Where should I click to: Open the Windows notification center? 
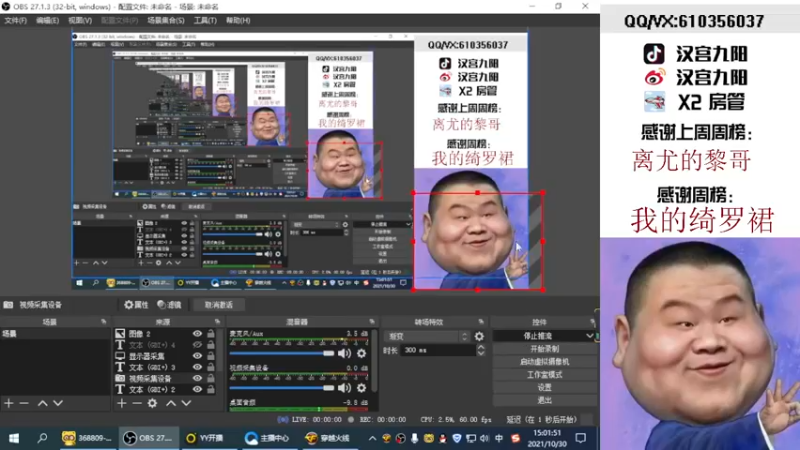(581, 438)
